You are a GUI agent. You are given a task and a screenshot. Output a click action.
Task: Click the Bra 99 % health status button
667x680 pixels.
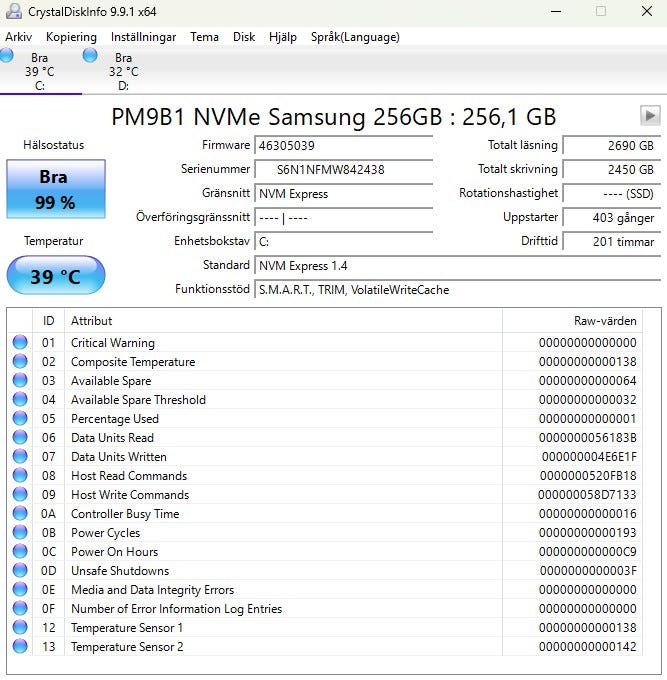click(56, 189)
